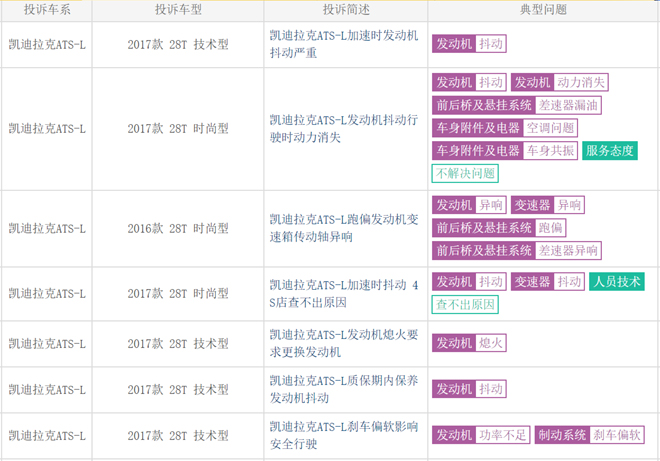
Task: Select model cell in 刹车偏软 complaint row
Action: [178, 435]
